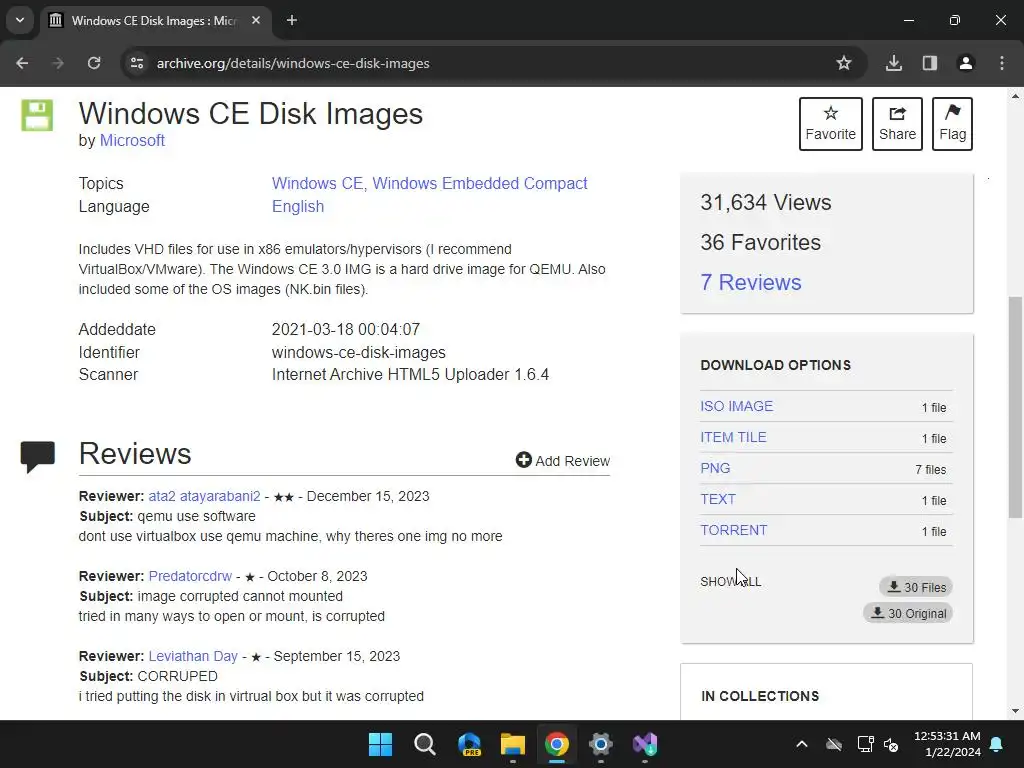1024x768 pixels.
Task: Click the OneDrive cloud tray icon
Action: [x=834, y=744]
